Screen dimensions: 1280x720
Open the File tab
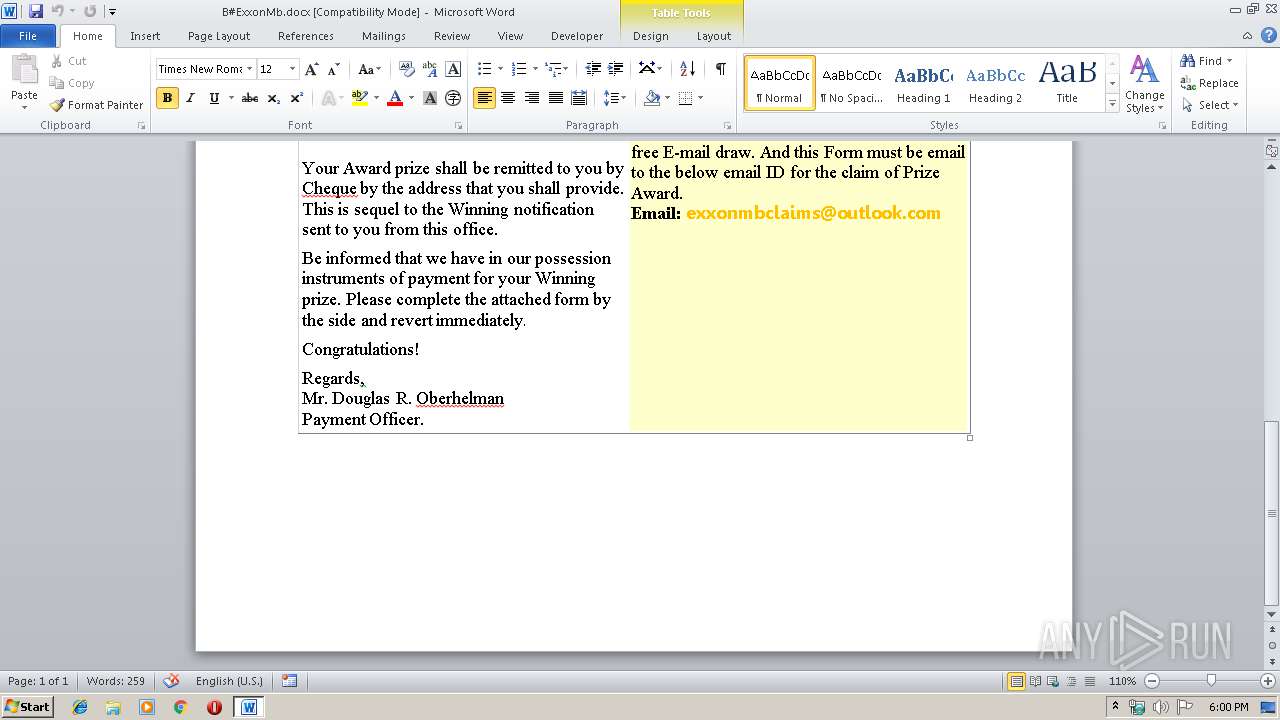click(x=28, y=36)
